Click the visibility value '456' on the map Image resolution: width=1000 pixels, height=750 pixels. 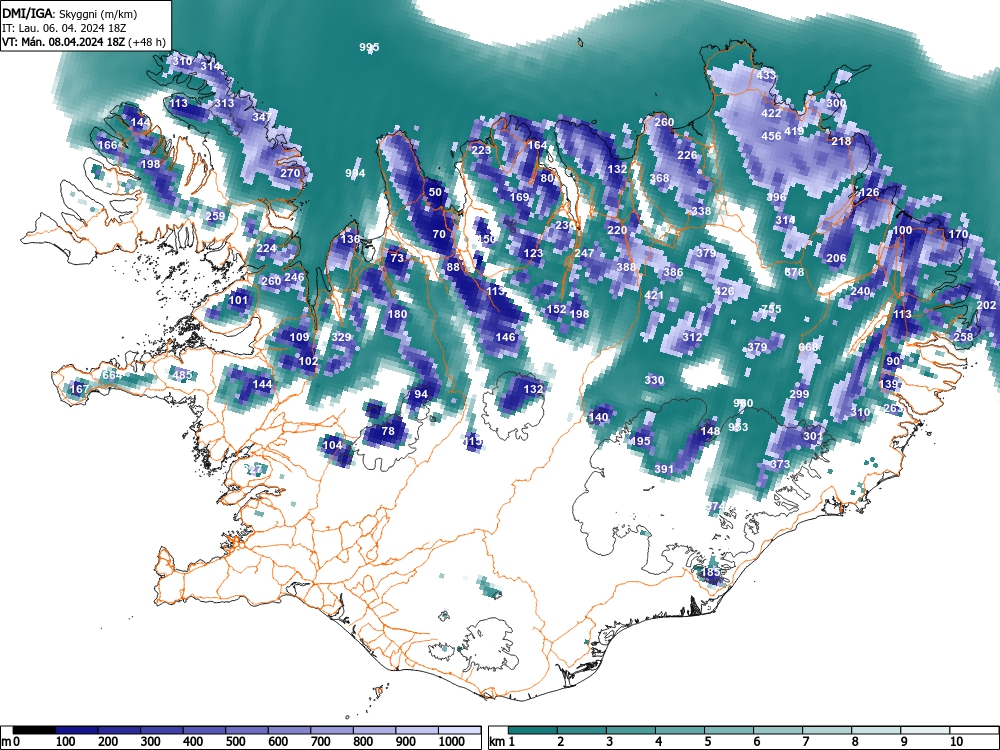(x=771, y=136)
